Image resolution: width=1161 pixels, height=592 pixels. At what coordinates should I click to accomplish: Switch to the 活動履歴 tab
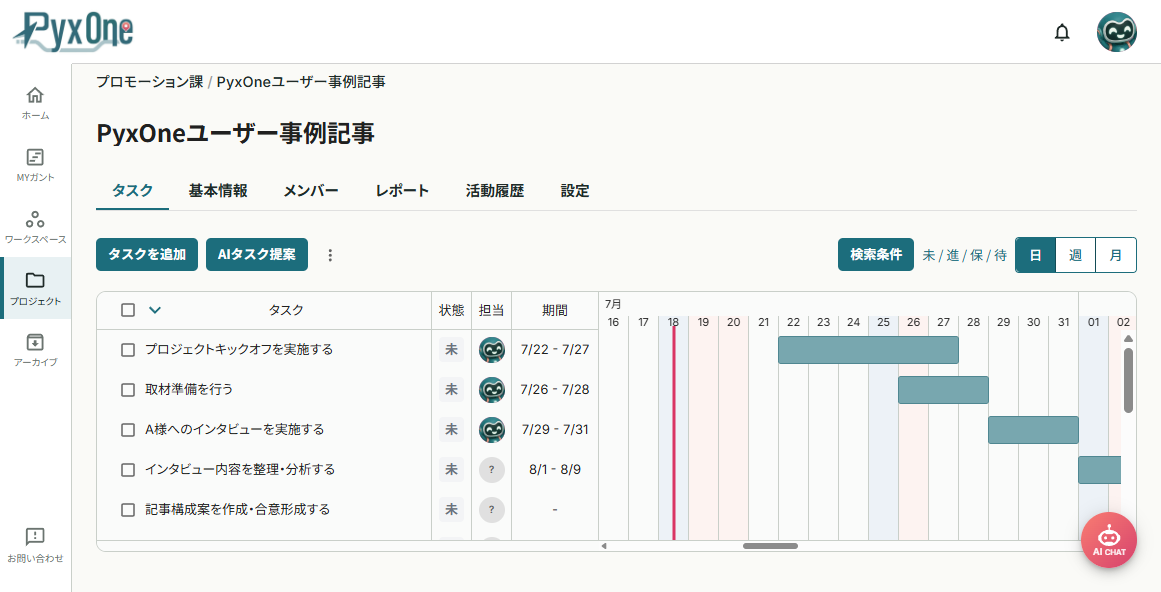coord(495,191)
